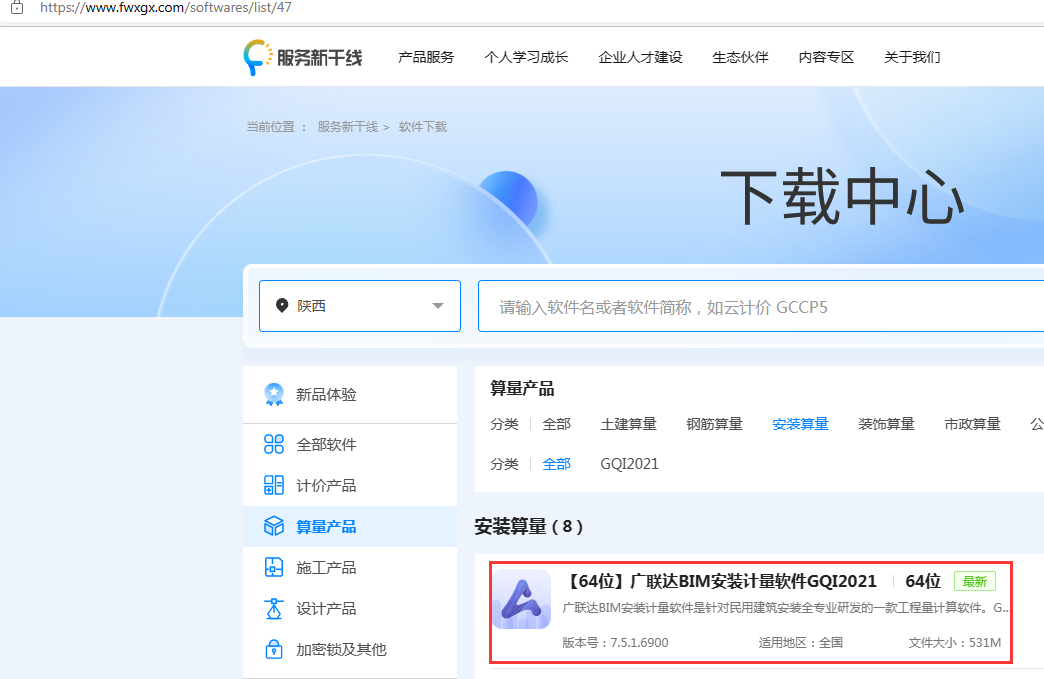Click the 新品体验 medal icon
The height and width of the screenshot is (679, 1044).
[x=274, y=394]
